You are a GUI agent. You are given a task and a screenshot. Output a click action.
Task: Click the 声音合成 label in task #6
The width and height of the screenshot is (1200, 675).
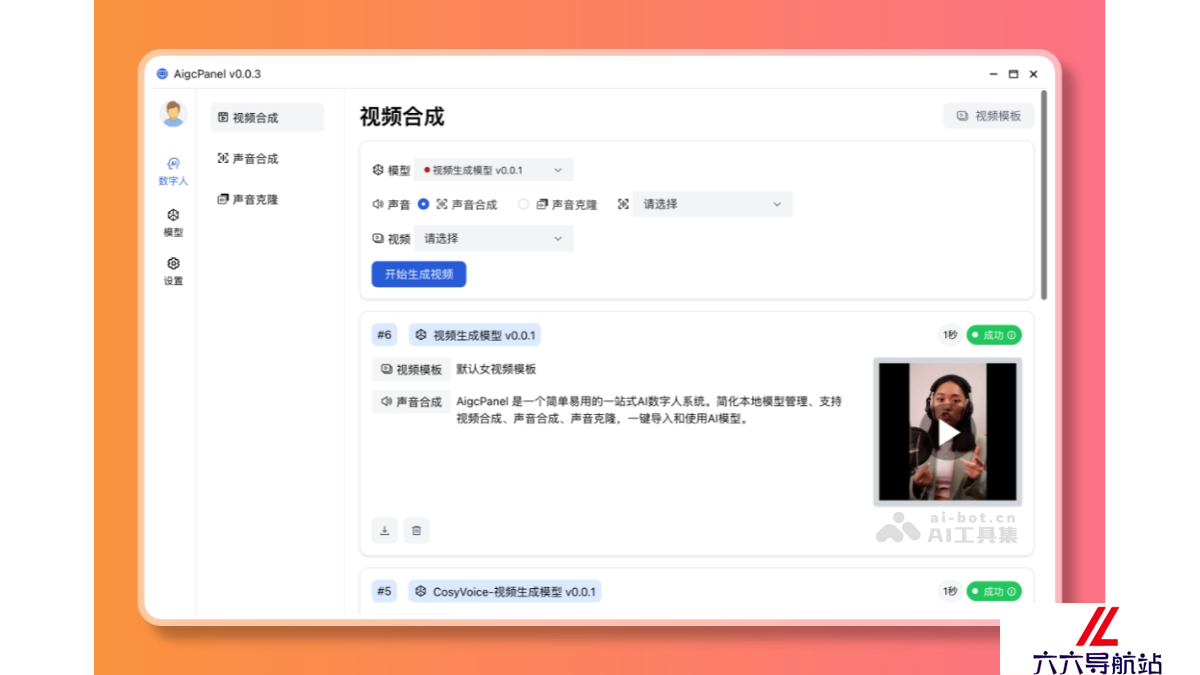tap(411, 401)
